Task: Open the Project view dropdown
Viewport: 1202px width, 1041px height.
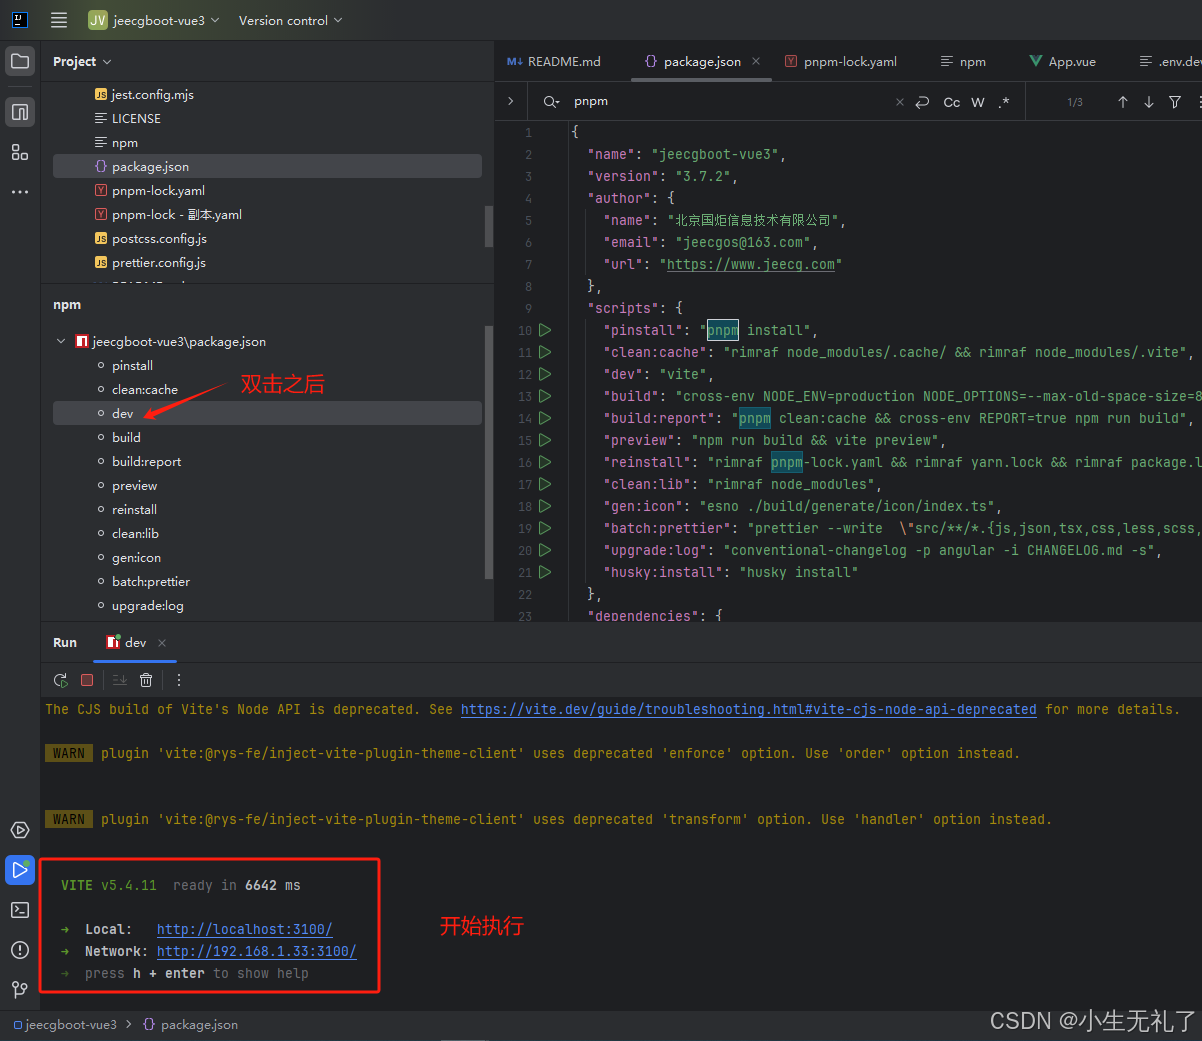Action: (x=82, y=62)
